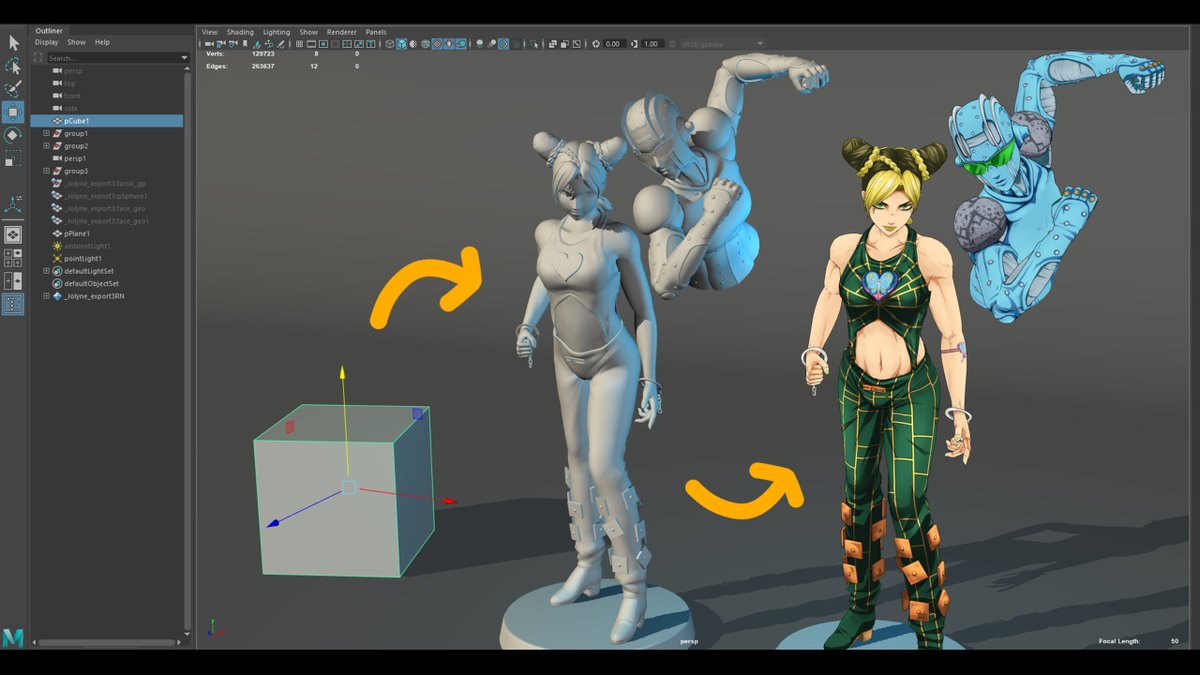Toggle the Resolution Gate display
Viewport: 1200px width, 675px height.
point(323,44)
